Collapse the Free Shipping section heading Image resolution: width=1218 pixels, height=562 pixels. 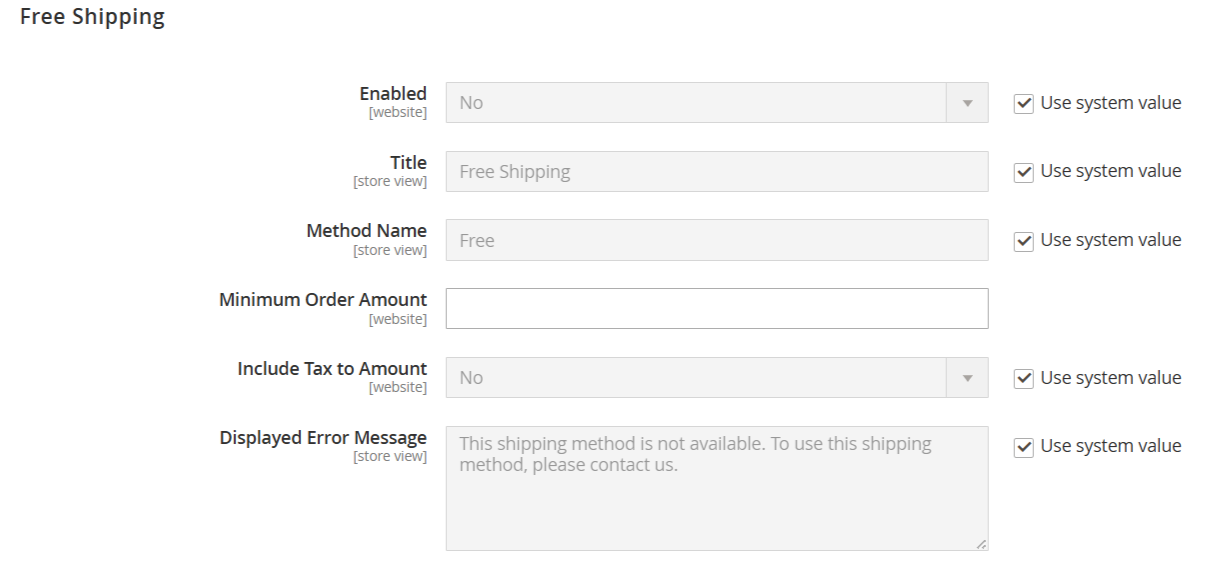tap(92, 17)
